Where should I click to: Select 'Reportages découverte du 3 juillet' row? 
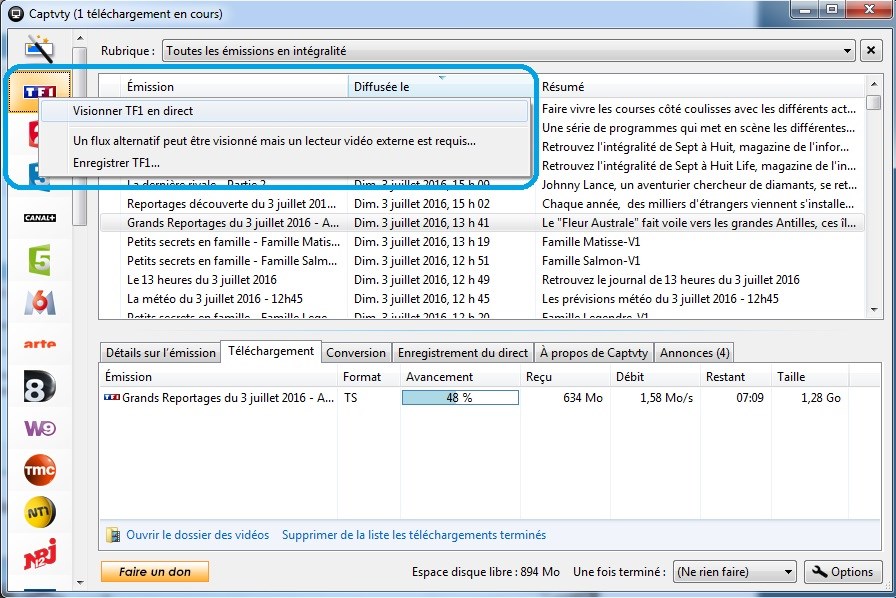(482, 204)
